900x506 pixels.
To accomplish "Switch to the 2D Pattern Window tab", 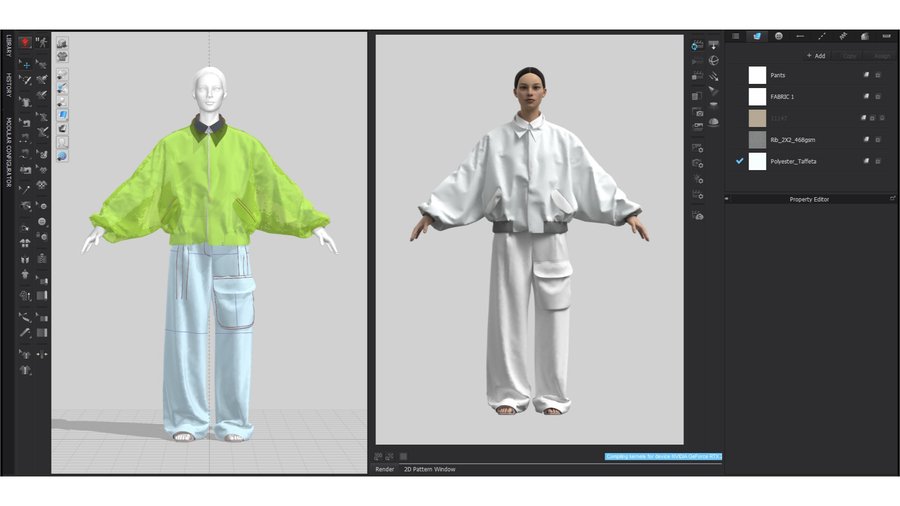I will click(x=429, y=468).
